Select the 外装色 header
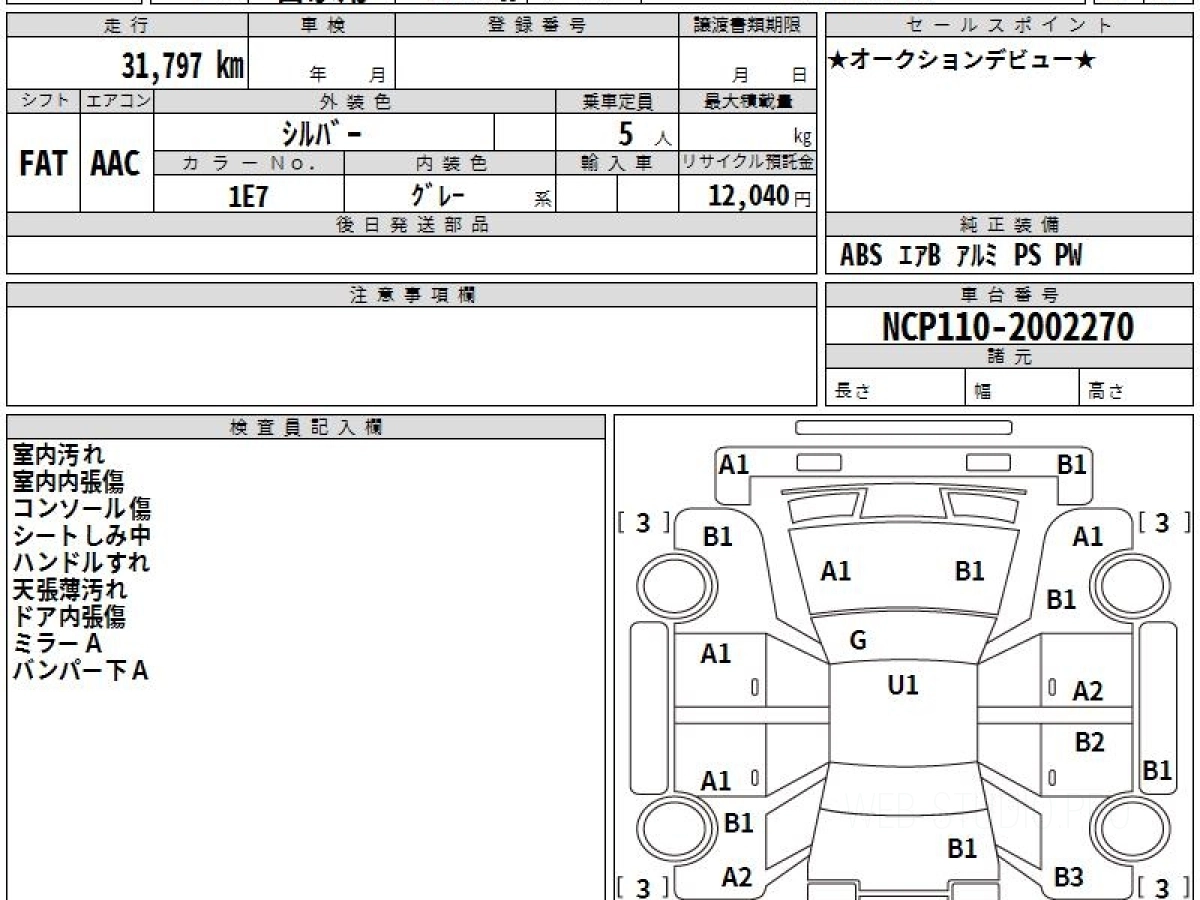This screenshot has width=1200, height=900. click(x=355, y=101)
